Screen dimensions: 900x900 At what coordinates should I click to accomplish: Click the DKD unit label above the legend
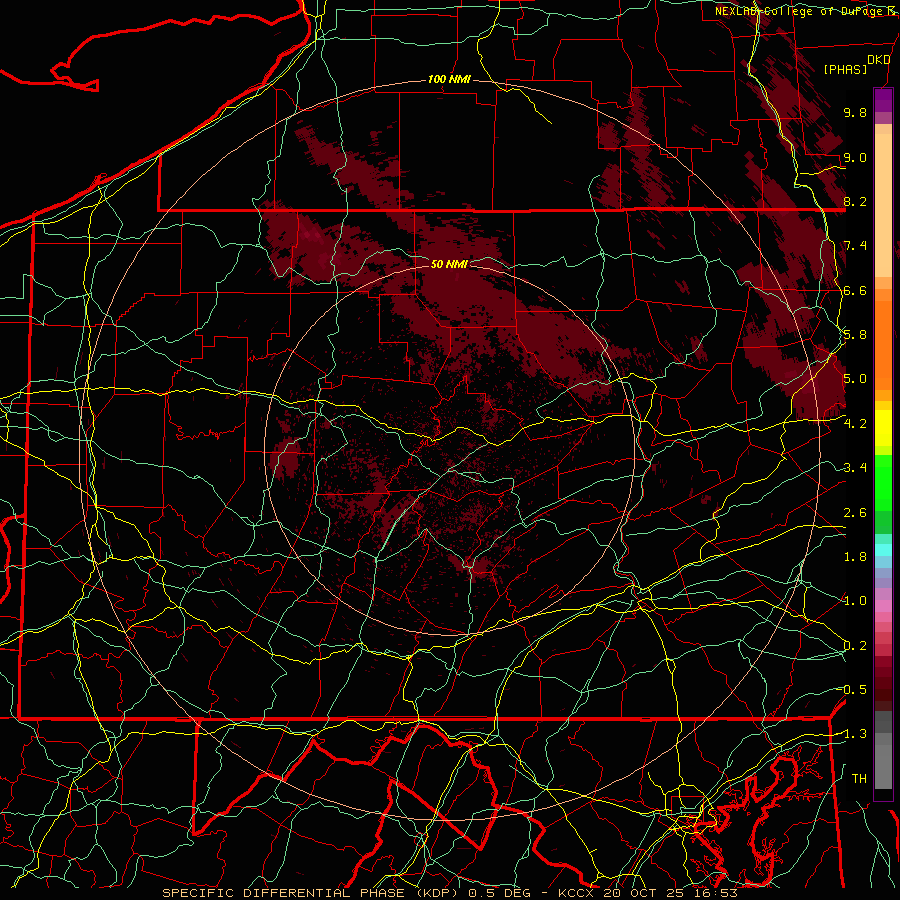point(879,60)
